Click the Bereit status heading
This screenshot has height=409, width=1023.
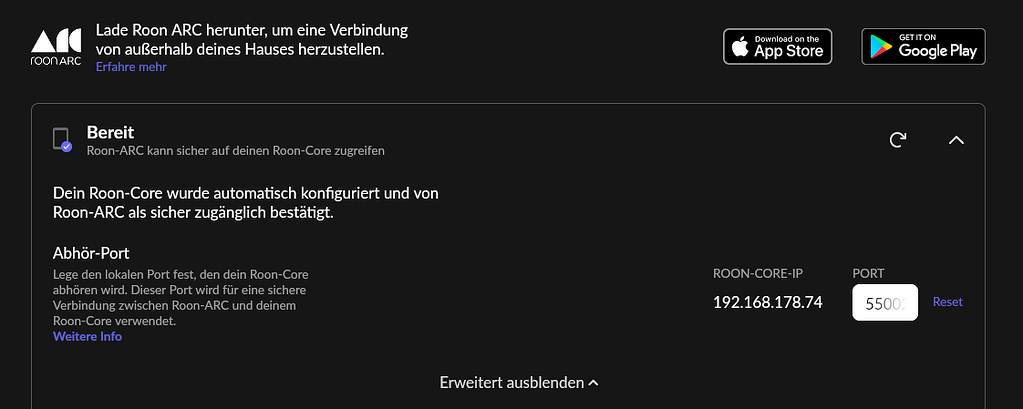point(110,132)
